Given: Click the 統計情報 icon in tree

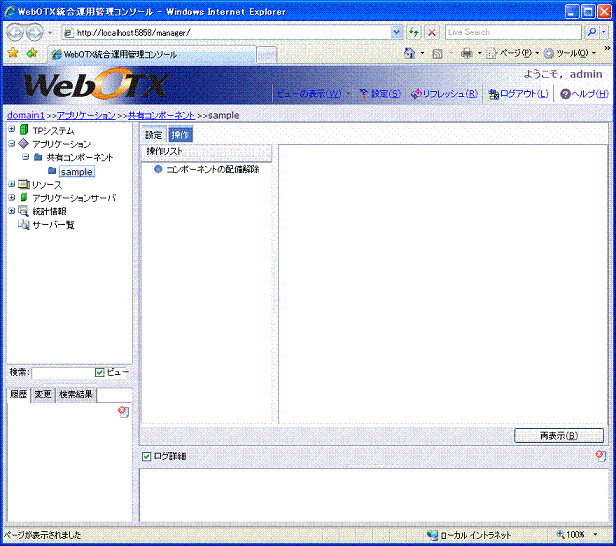Looking at the screenshot, I should click(23, 211).
